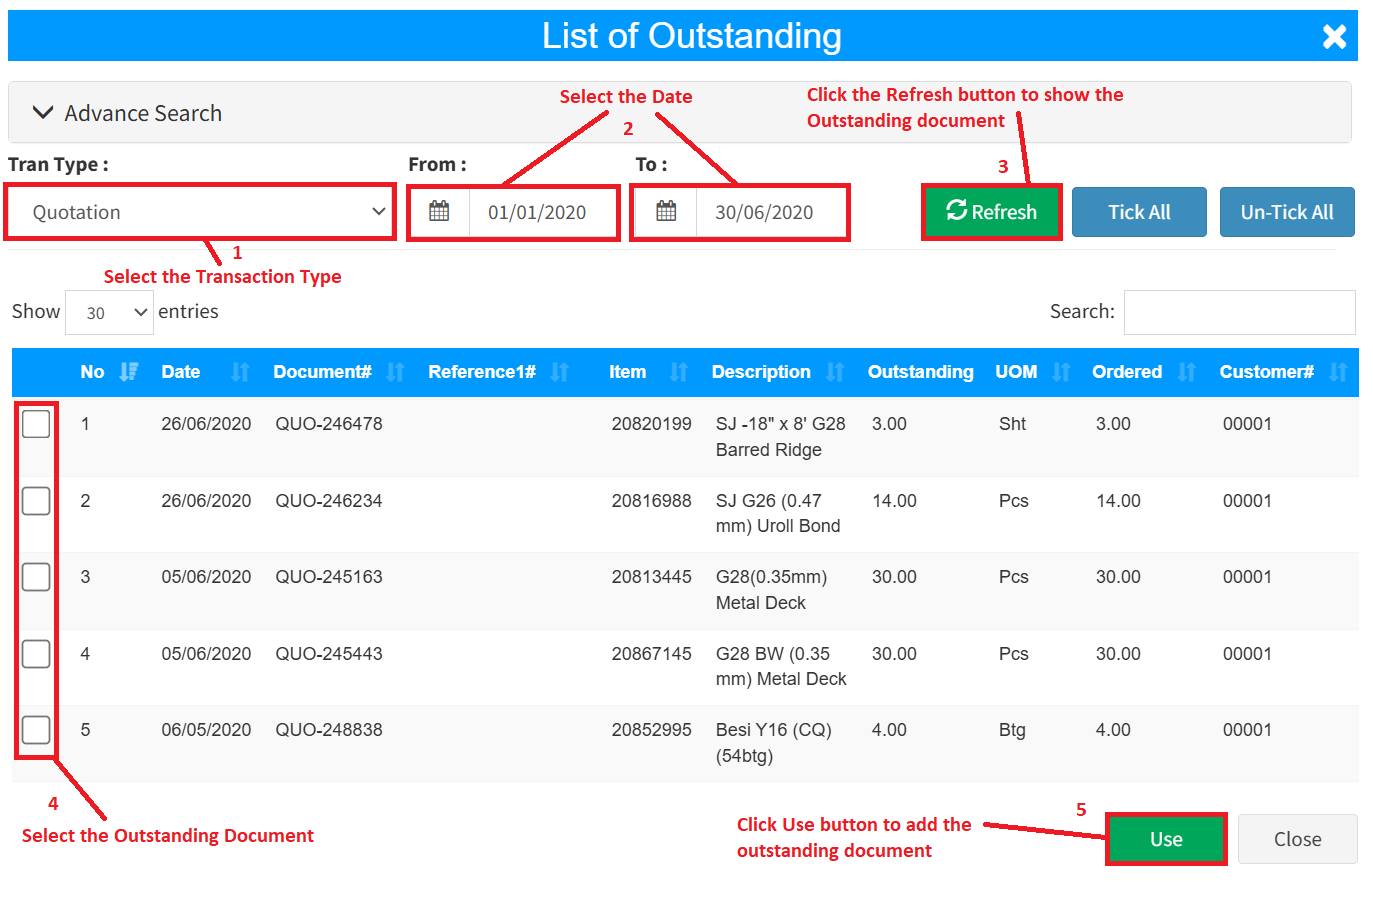Check the box for QUO-248838

click(36, 730)
